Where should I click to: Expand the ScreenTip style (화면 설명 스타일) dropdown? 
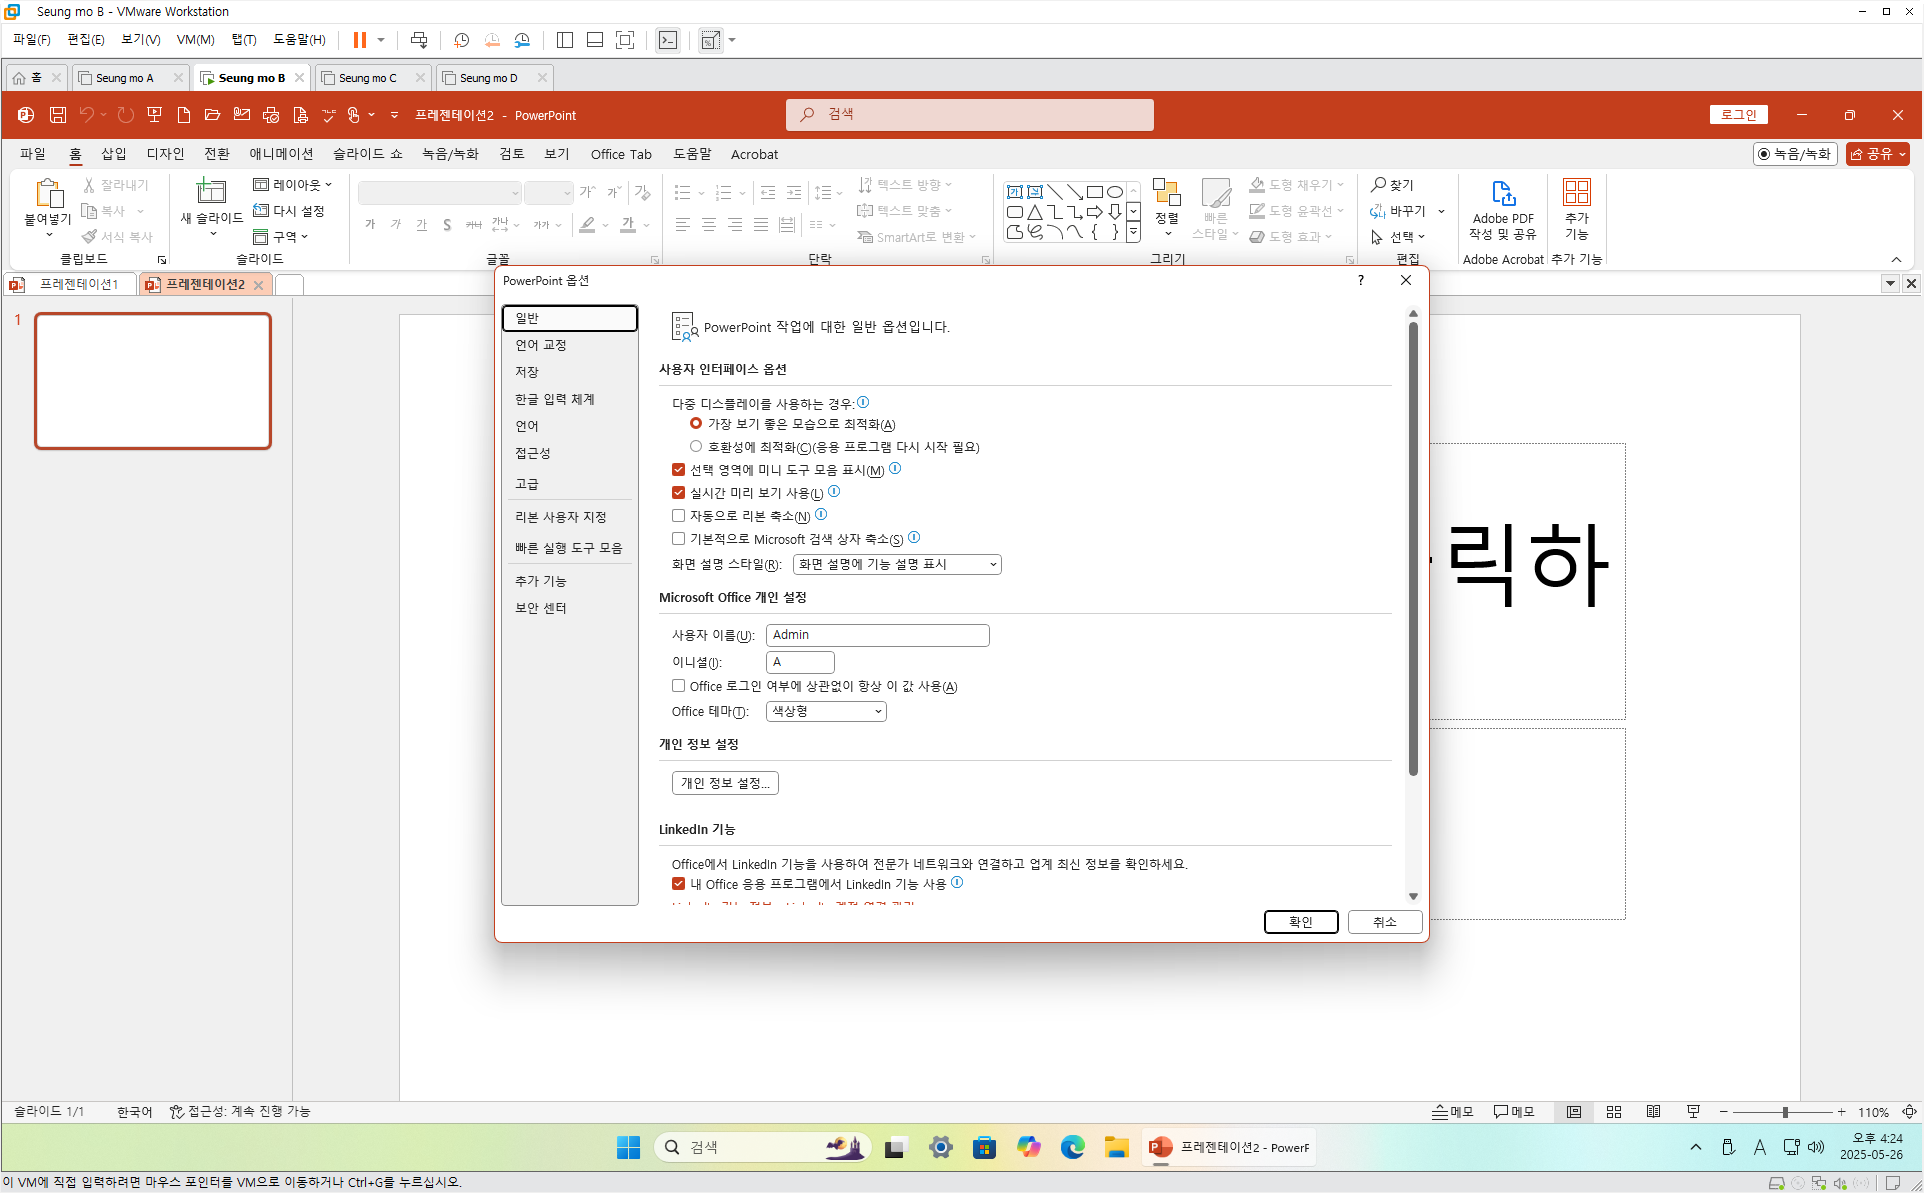896,564
